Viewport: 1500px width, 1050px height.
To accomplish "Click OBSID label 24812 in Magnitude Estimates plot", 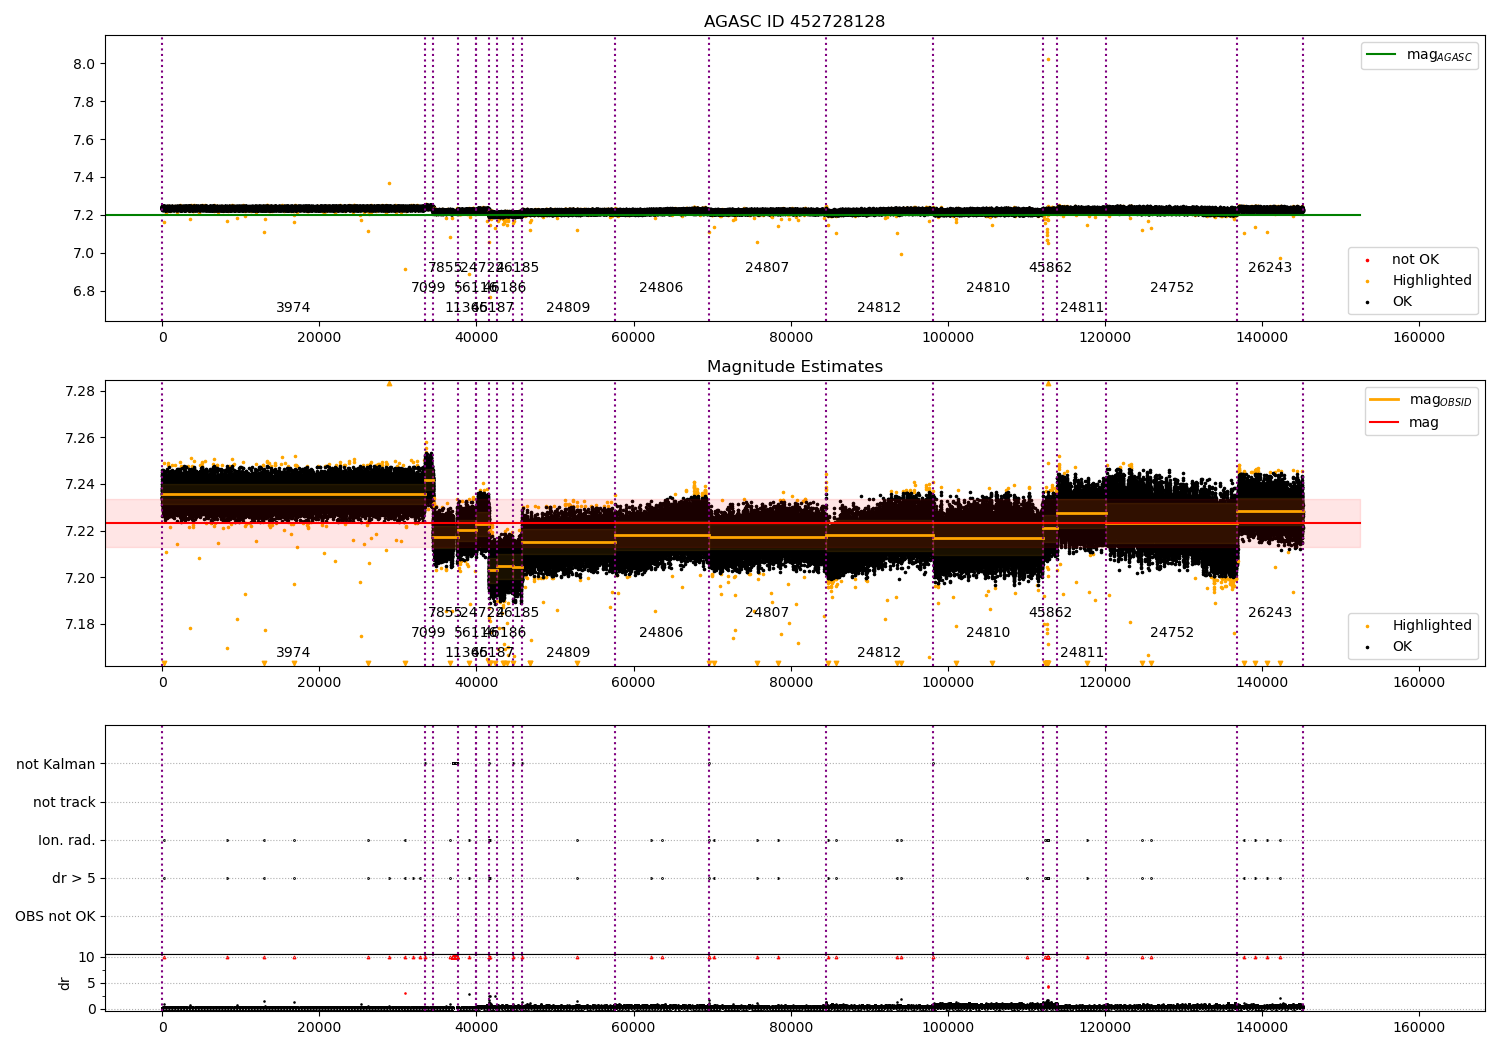I will 879,653.
